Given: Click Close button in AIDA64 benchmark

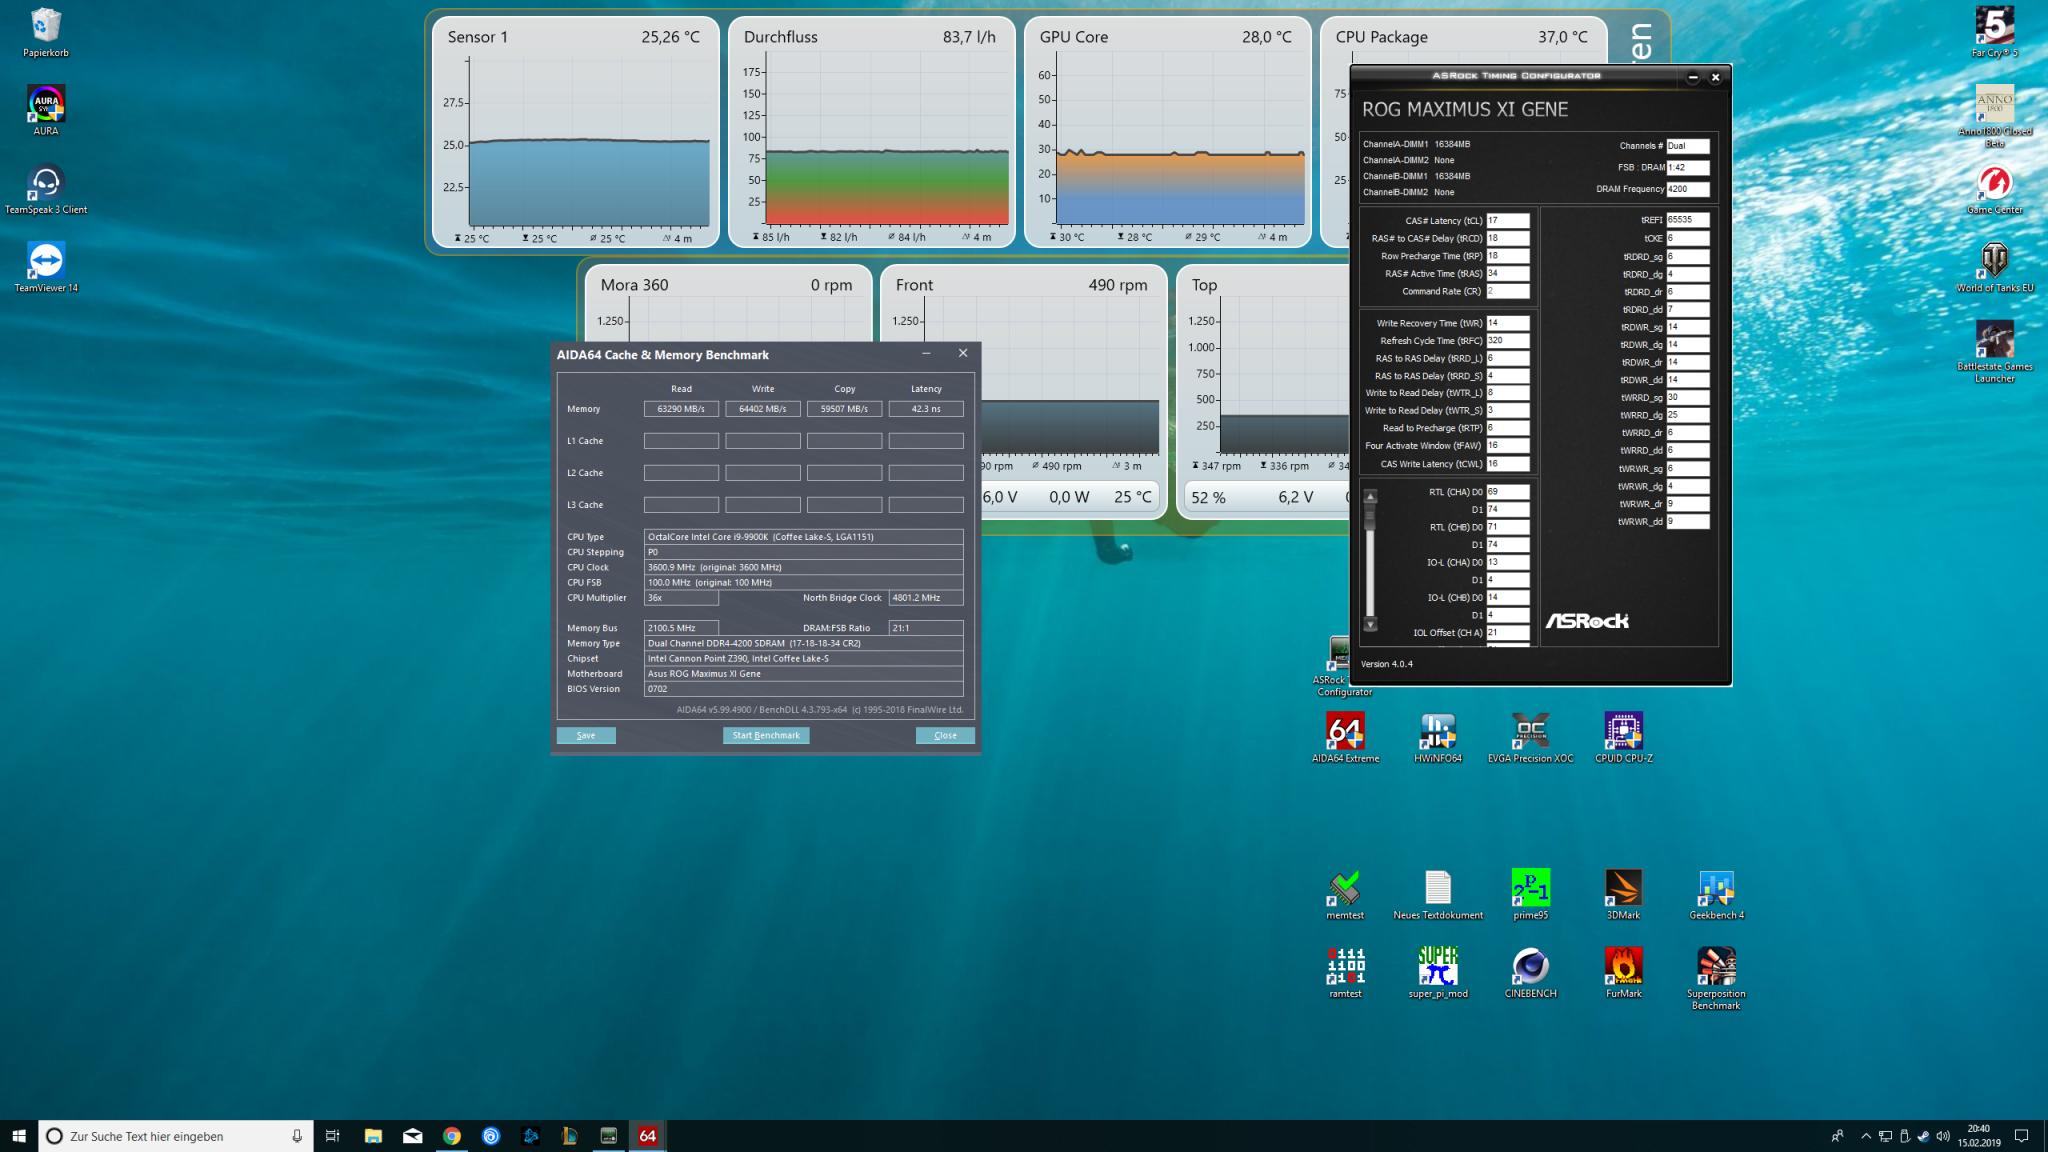Looking at the screenshot, I should [945, 735].
